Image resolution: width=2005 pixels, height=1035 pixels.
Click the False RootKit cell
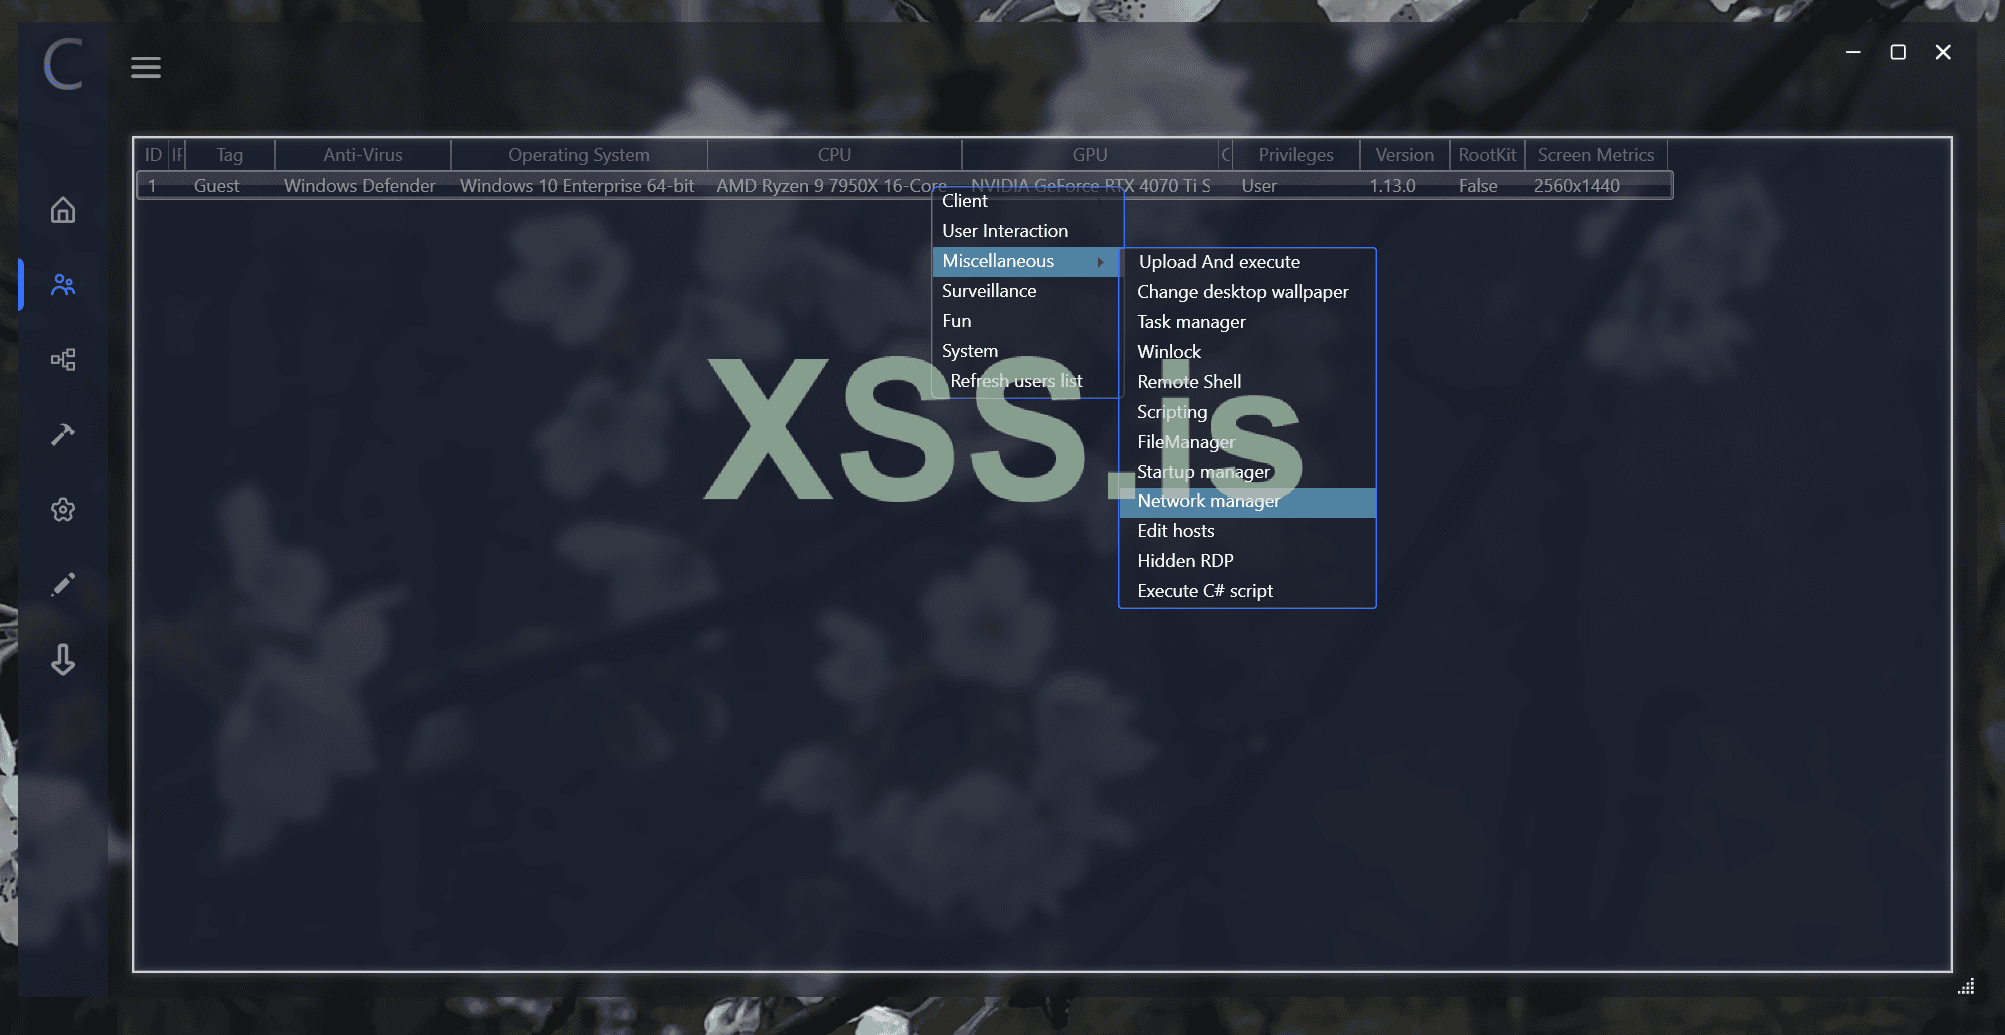[1478, 186]
